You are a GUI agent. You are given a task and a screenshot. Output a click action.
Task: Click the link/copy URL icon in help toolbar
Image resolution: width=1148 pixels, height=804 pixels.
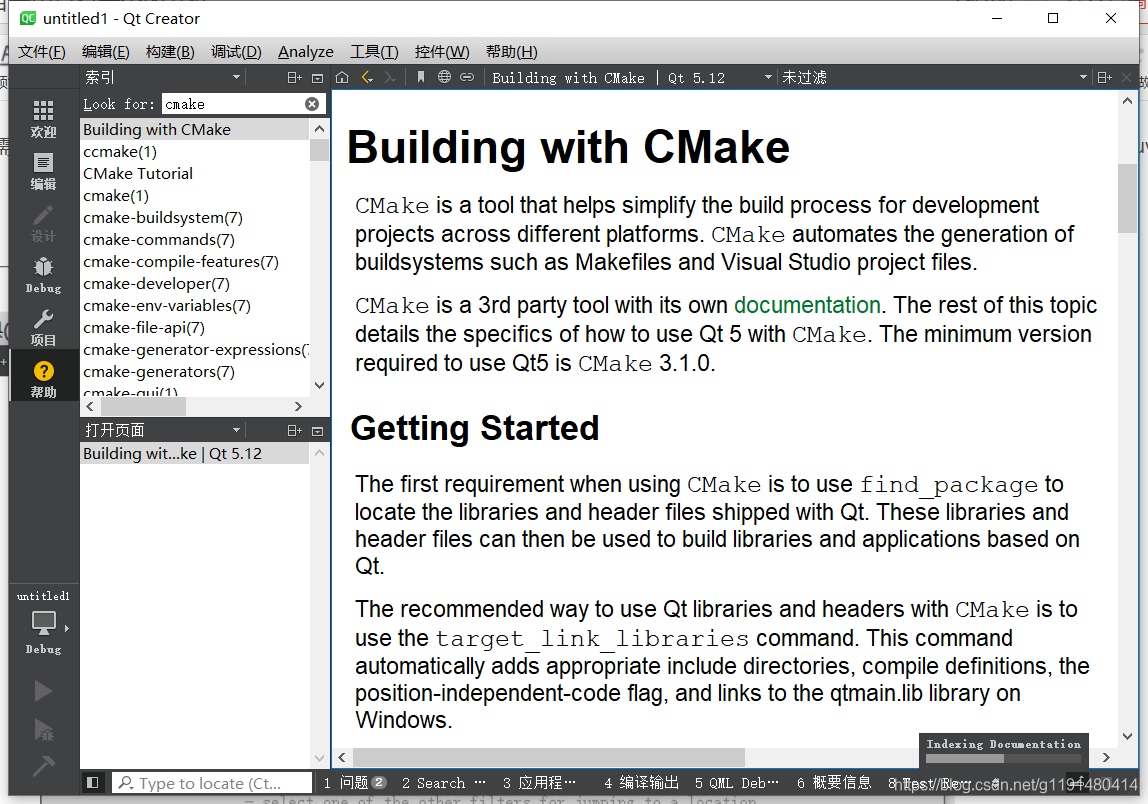467,78
